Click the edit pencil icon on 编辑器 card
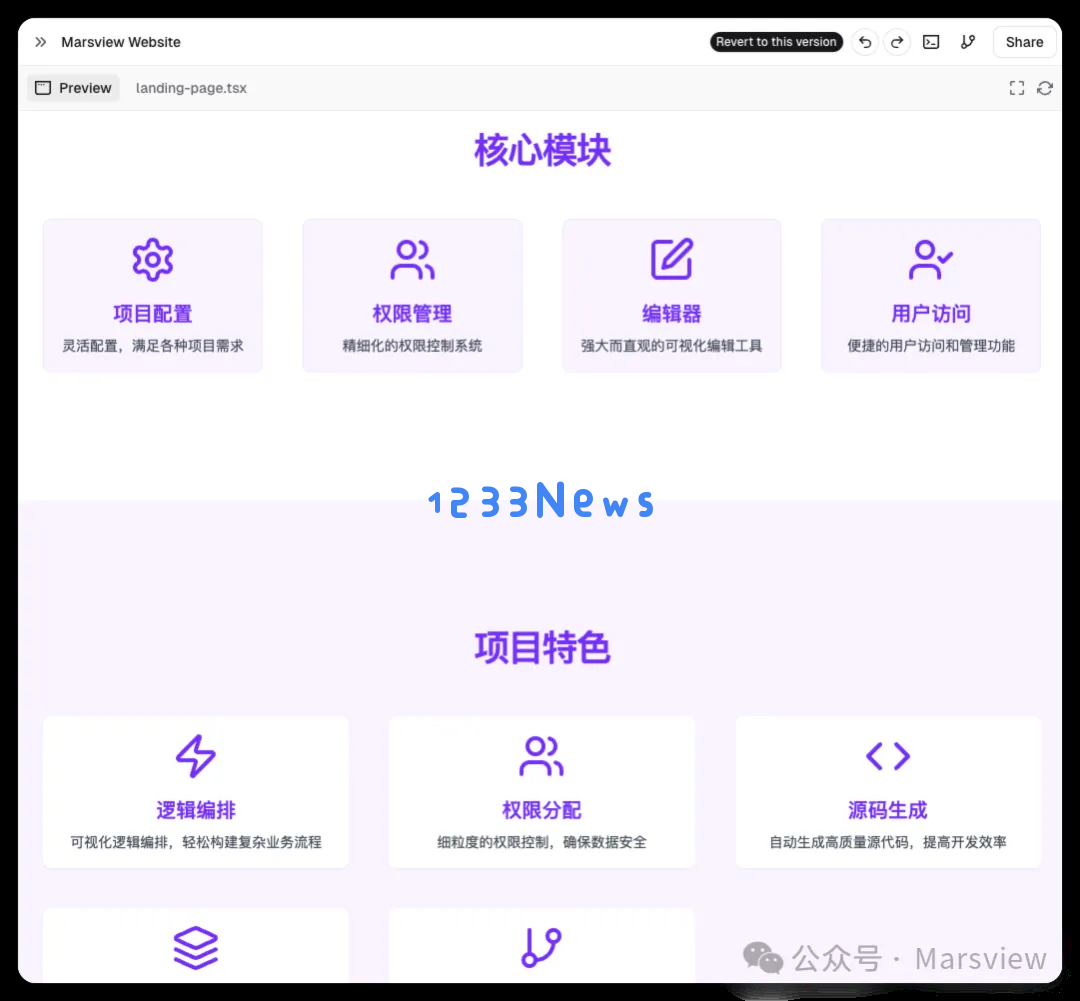 click(672, 259)
